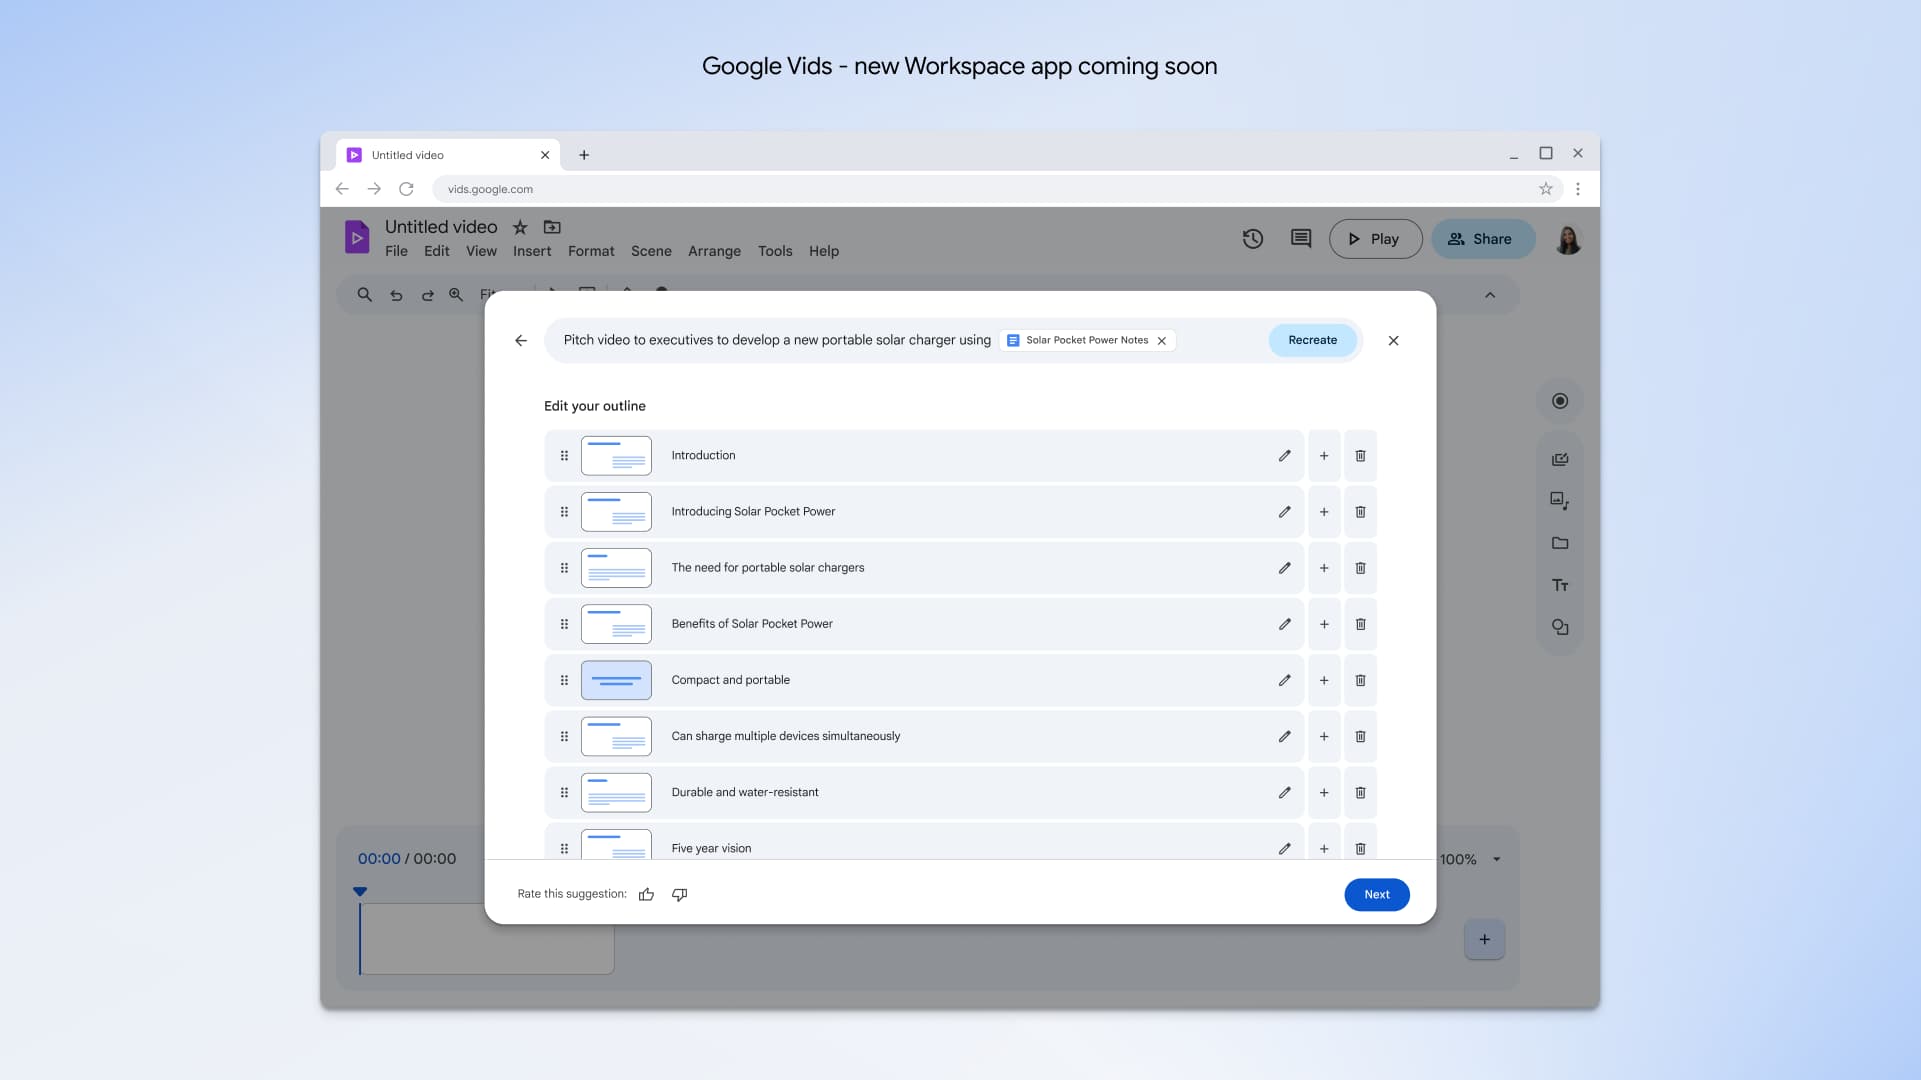Open the Insert menu
Screen dimensions: 1921x1080
click(x=531, y=251)
